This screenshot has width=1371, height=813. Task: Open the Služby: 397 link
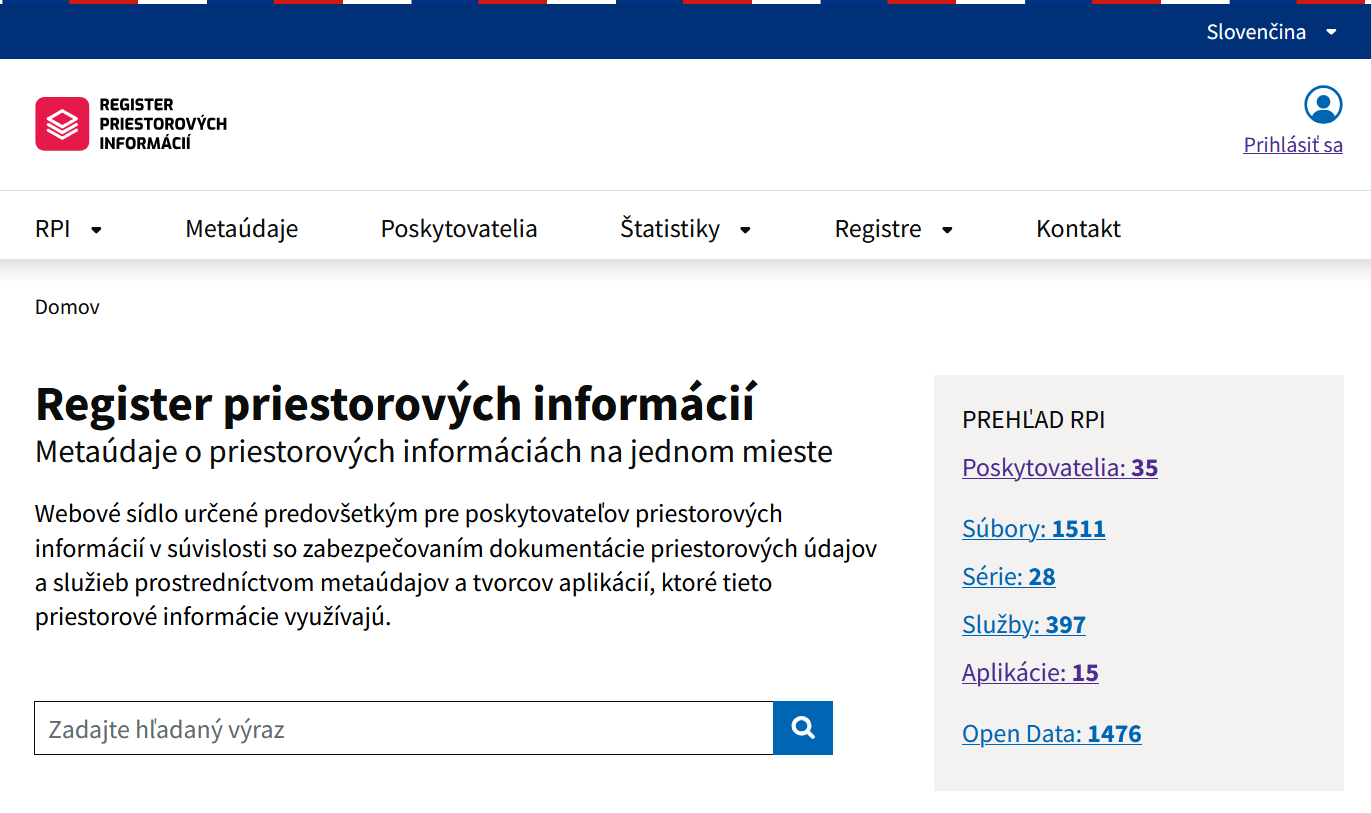(1023, 625)
